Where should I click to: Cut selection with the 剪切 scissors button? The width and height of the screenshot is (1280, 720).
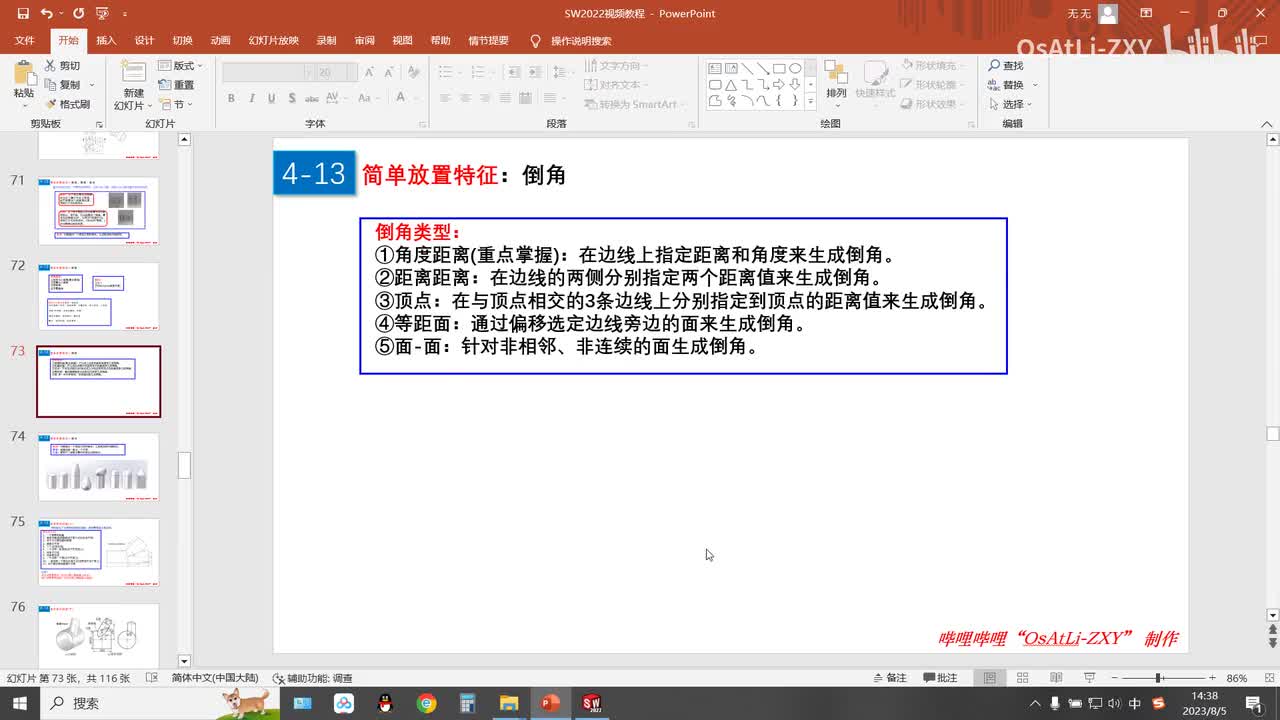click(63, 66)
